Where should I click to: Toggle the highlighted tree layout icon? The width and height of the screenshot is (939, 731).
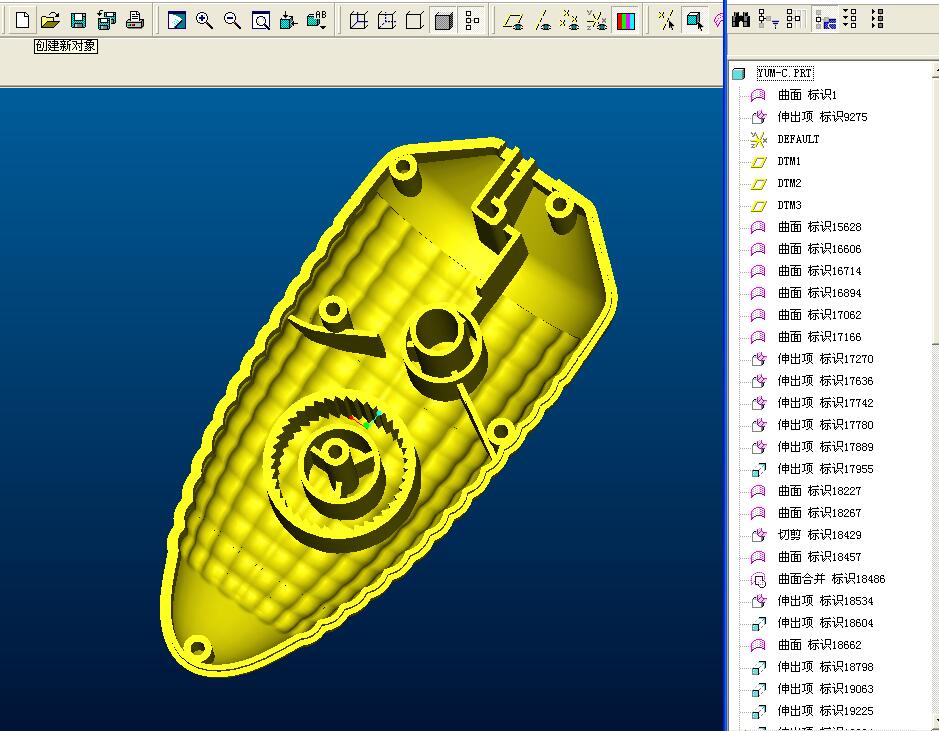[825, 19]
